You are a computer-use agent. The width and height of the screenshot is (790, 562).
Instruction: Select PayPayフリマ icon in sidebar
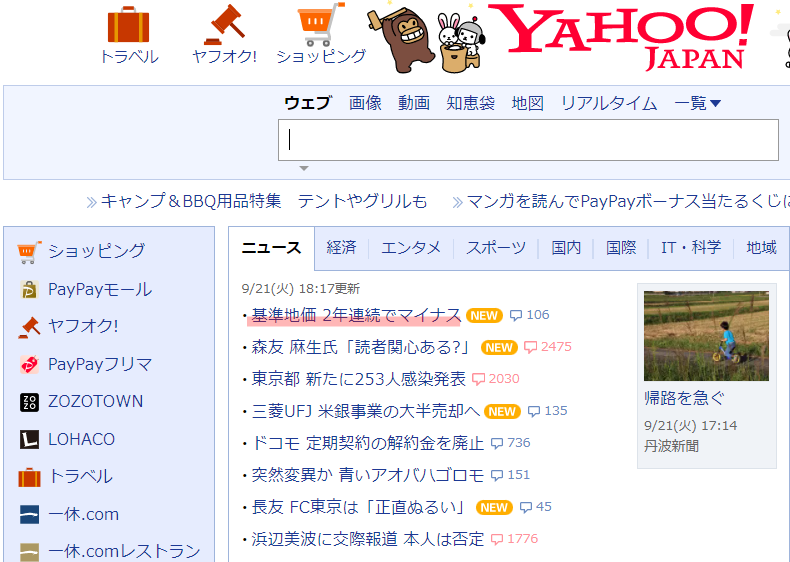(x=30, y=364)
